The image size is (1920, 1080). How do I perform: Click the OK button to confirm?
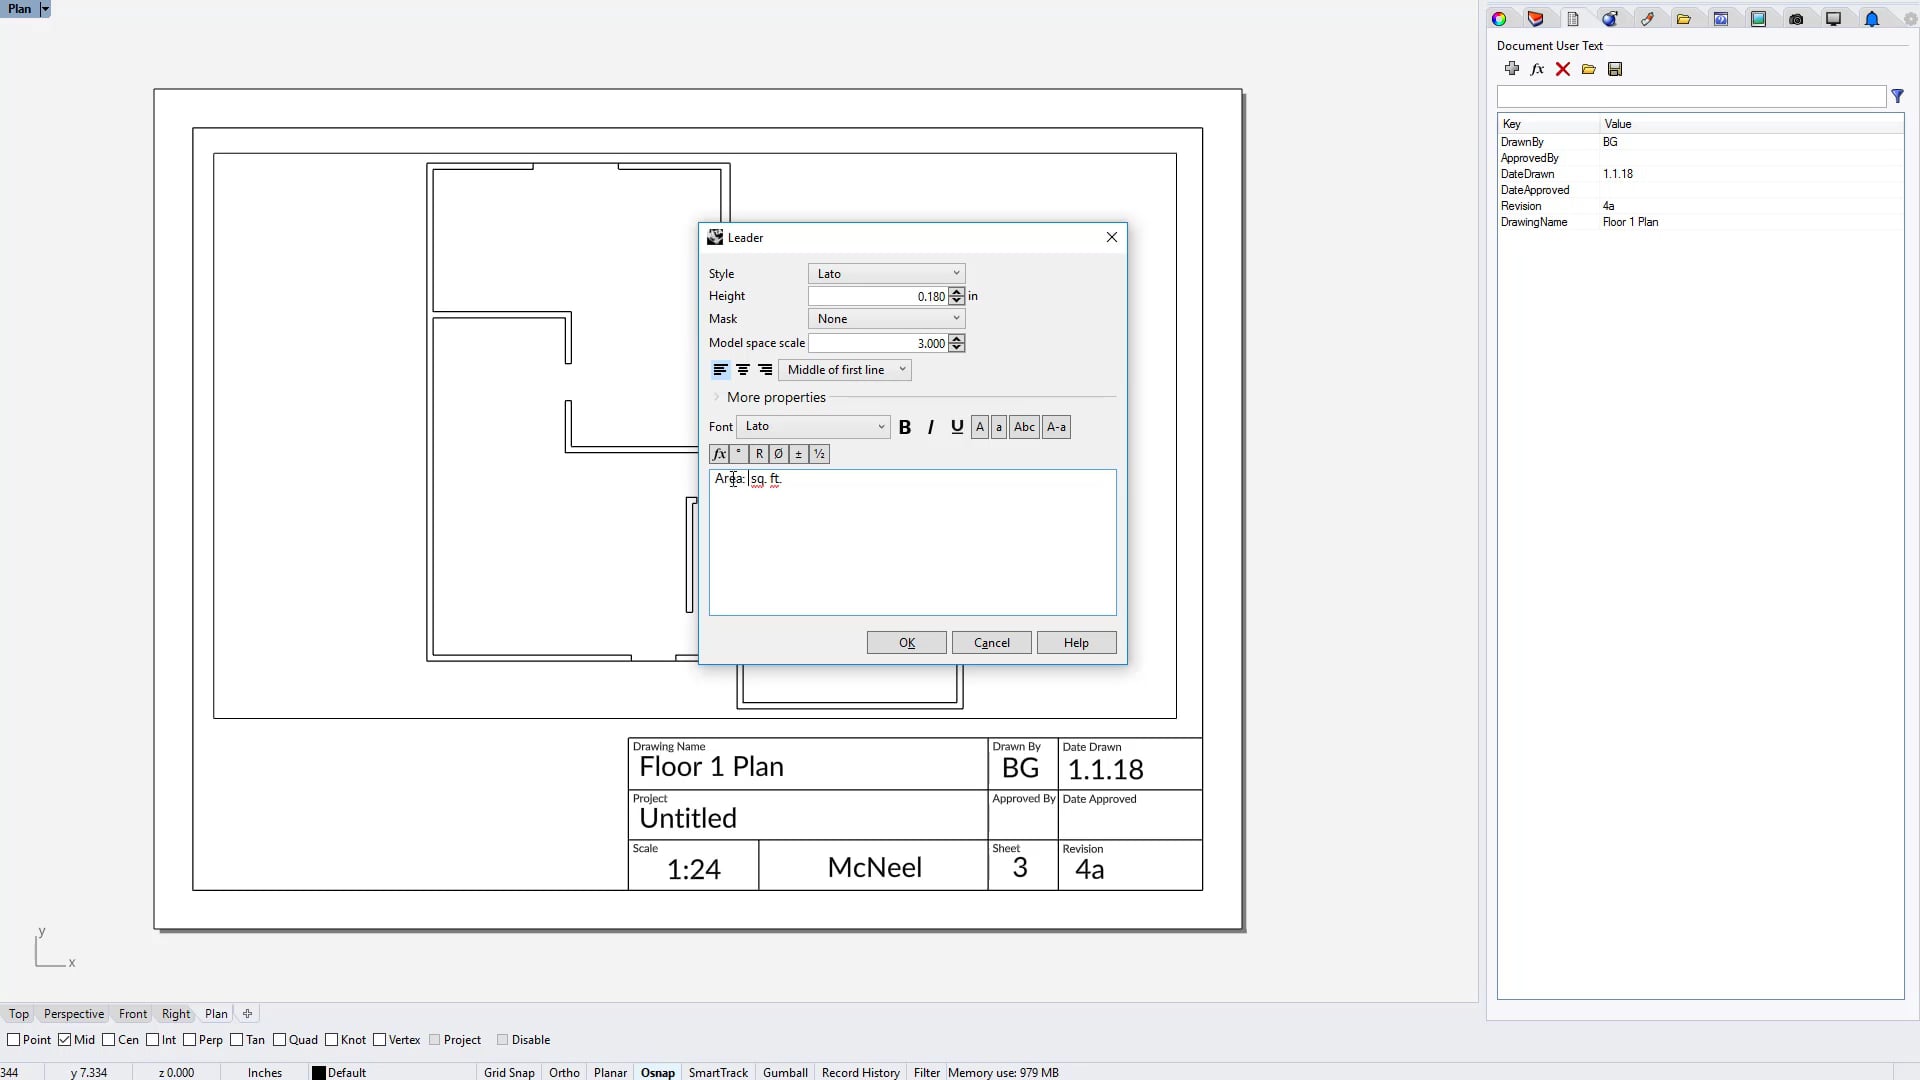907,642
